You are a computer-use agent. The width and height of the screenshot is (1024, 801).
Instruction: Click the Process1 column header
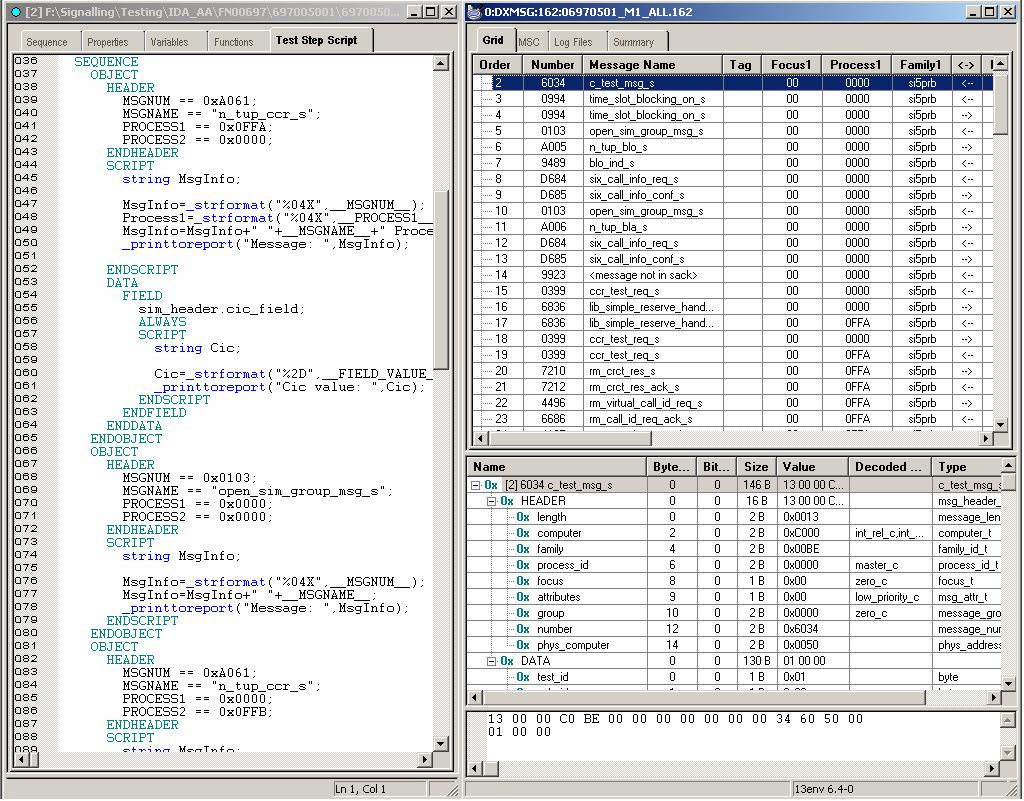(856, 65)
